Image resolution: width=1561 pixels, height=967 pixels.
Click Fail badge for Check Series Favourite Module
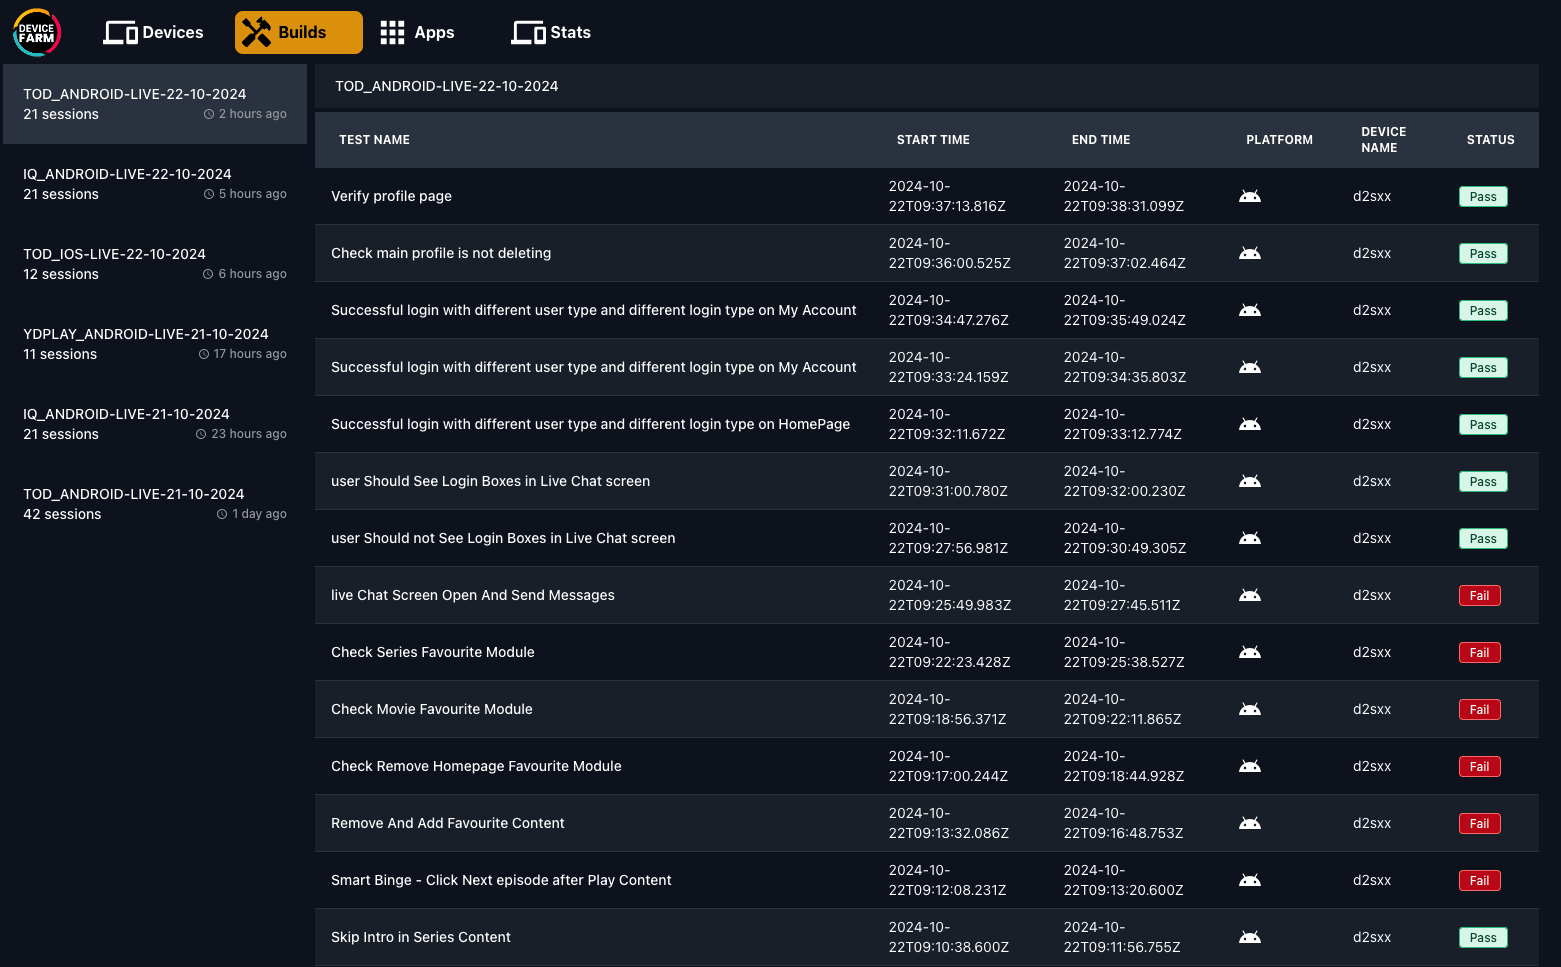tap(1480, 653)
